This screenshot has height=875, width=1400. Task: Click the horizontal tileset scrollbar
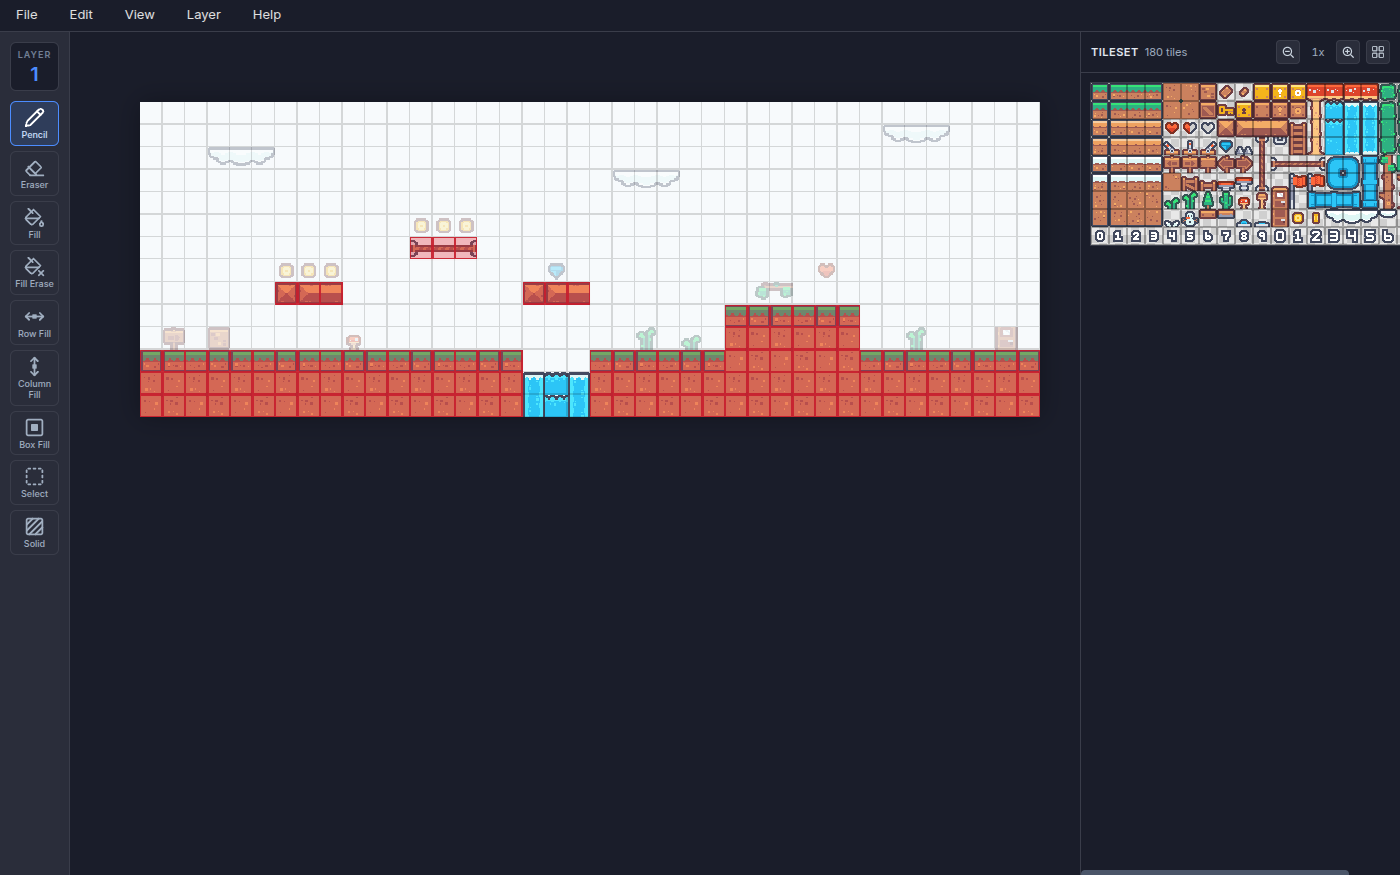1215,872
